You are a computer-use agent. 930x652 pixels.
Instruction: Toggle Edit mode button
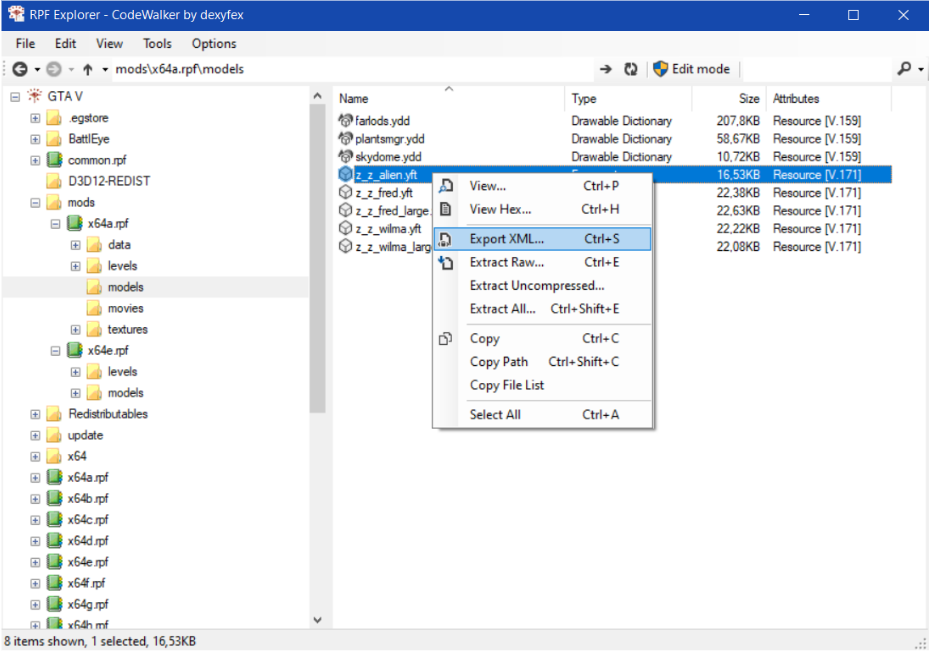pyautogui.click(x=691, y=69)
